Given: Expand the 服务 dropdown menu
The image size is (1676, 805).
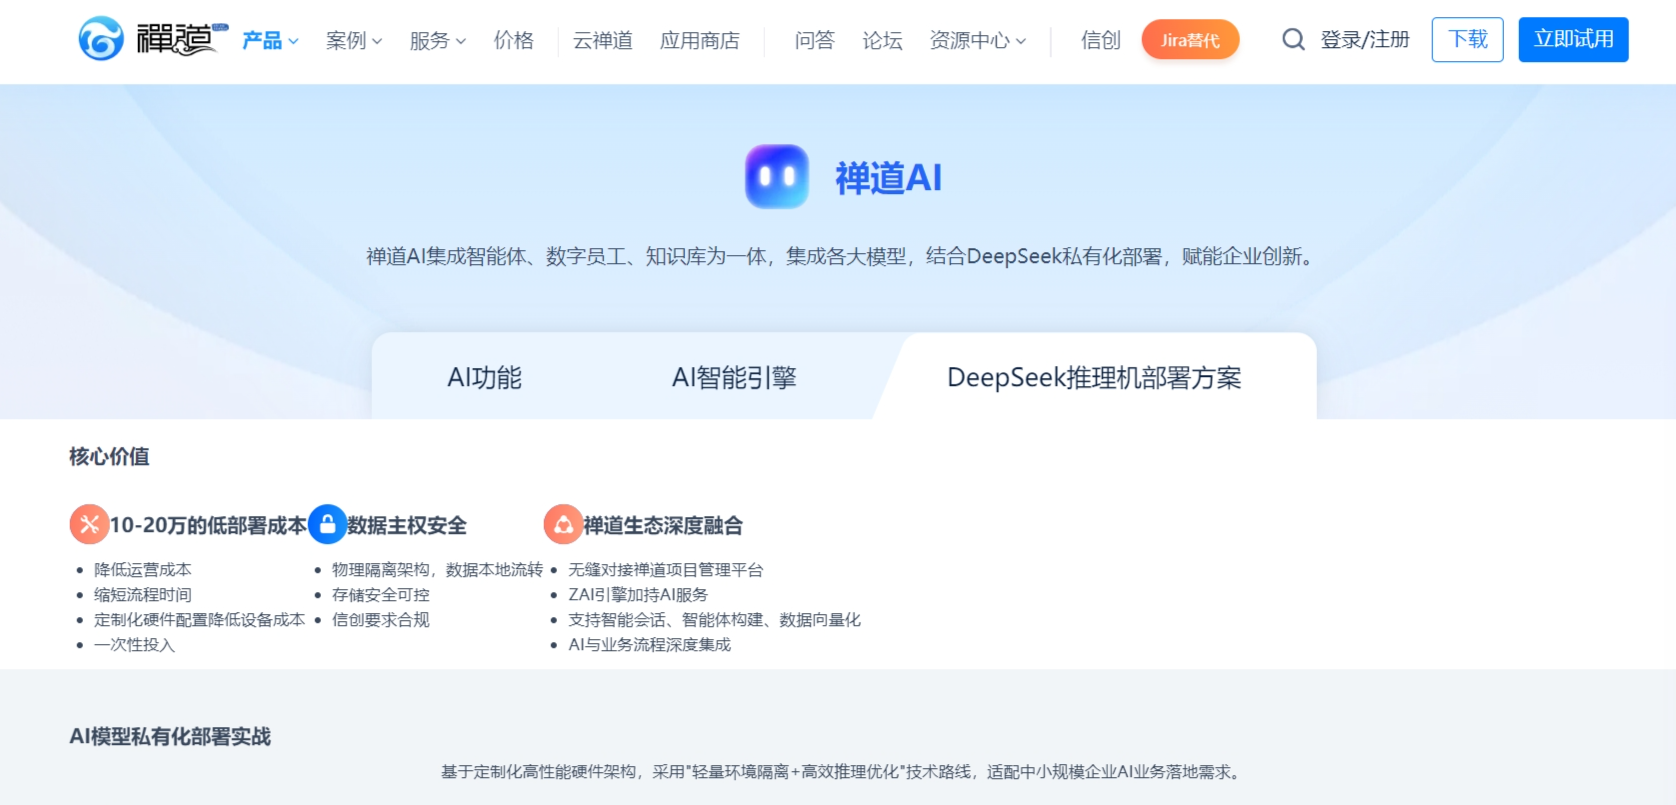Looking at the screenshot, I should 438,40.
